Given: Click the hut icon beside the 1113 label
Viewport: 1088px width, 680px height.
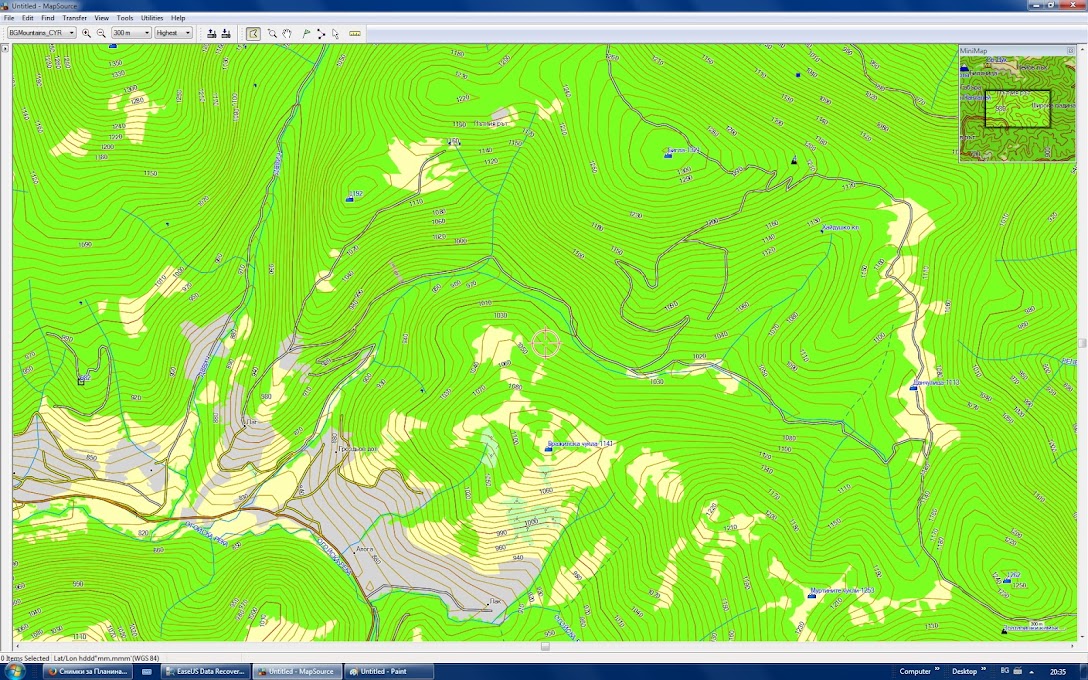Looking at the screenshot, I should [x=913, y=387].
